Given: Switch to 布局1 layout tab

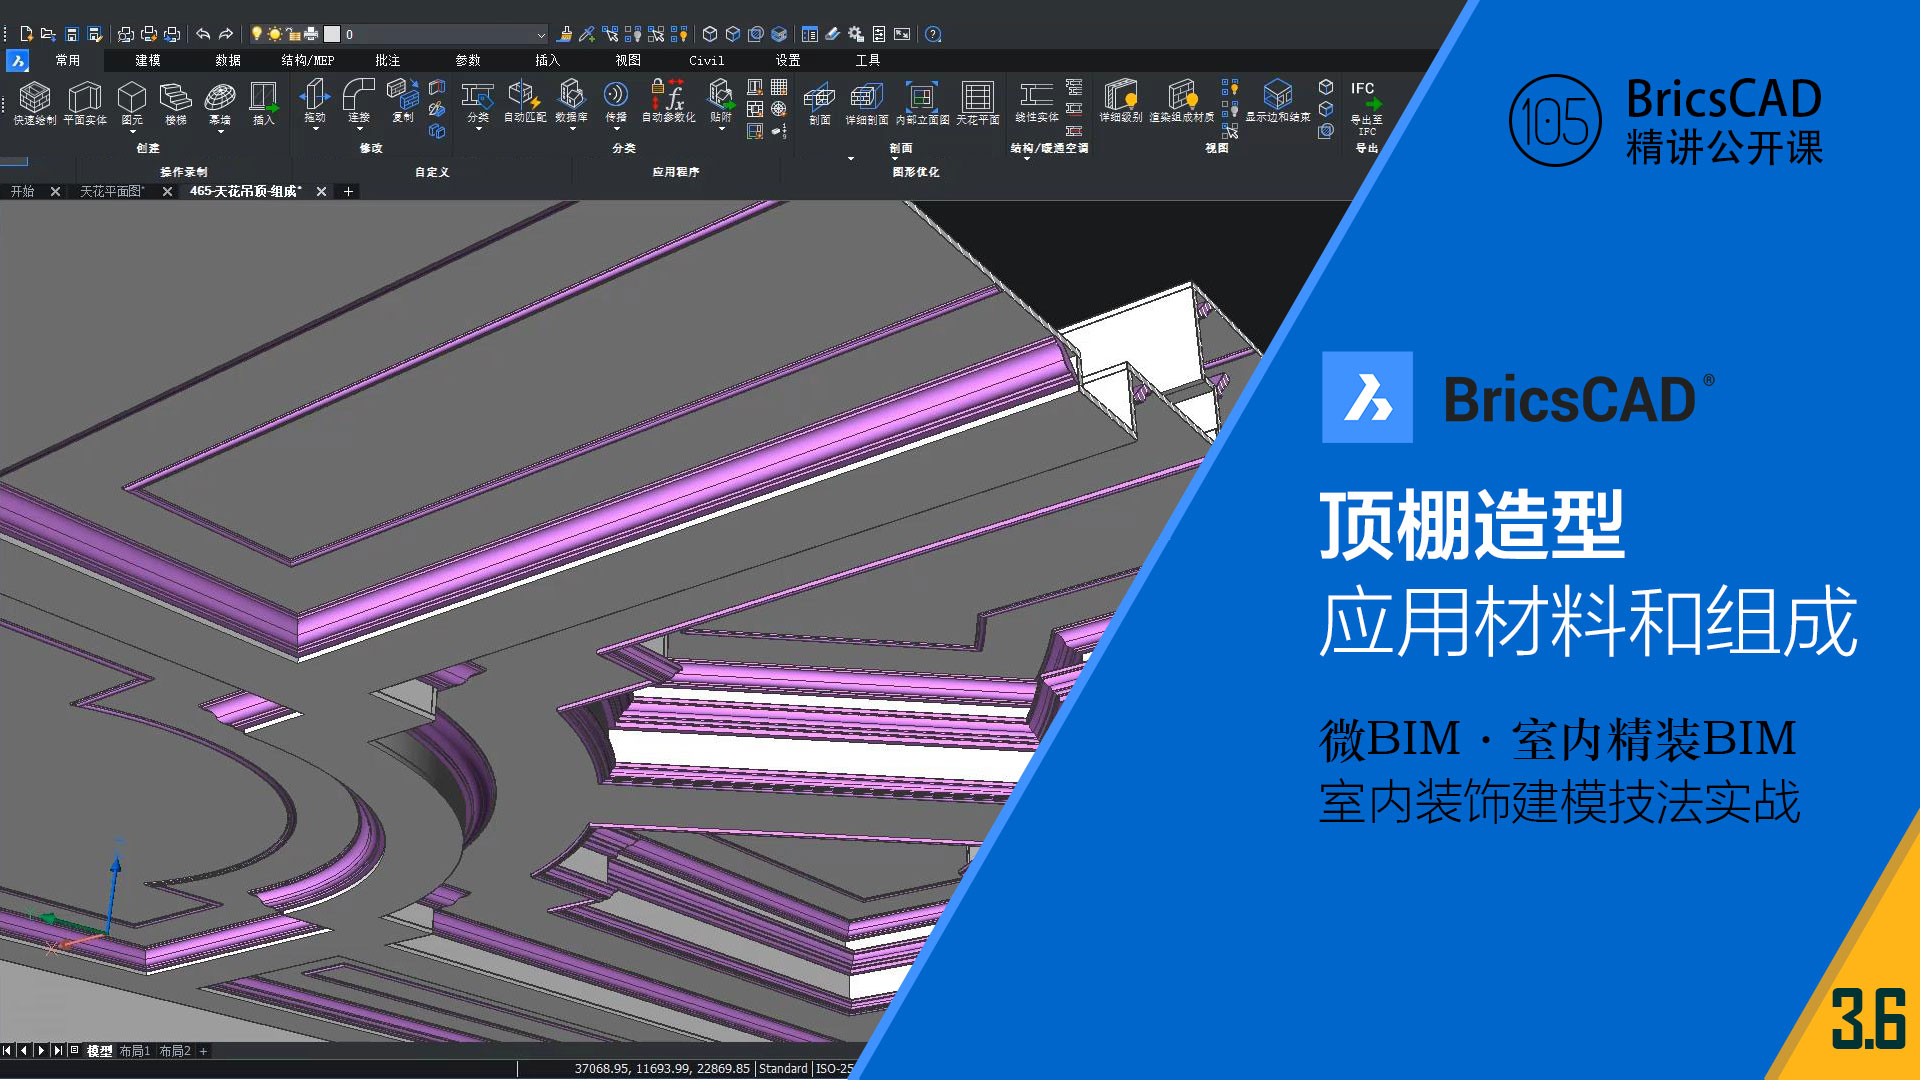Looking at the screenshot, I should tap(134, 1051).
